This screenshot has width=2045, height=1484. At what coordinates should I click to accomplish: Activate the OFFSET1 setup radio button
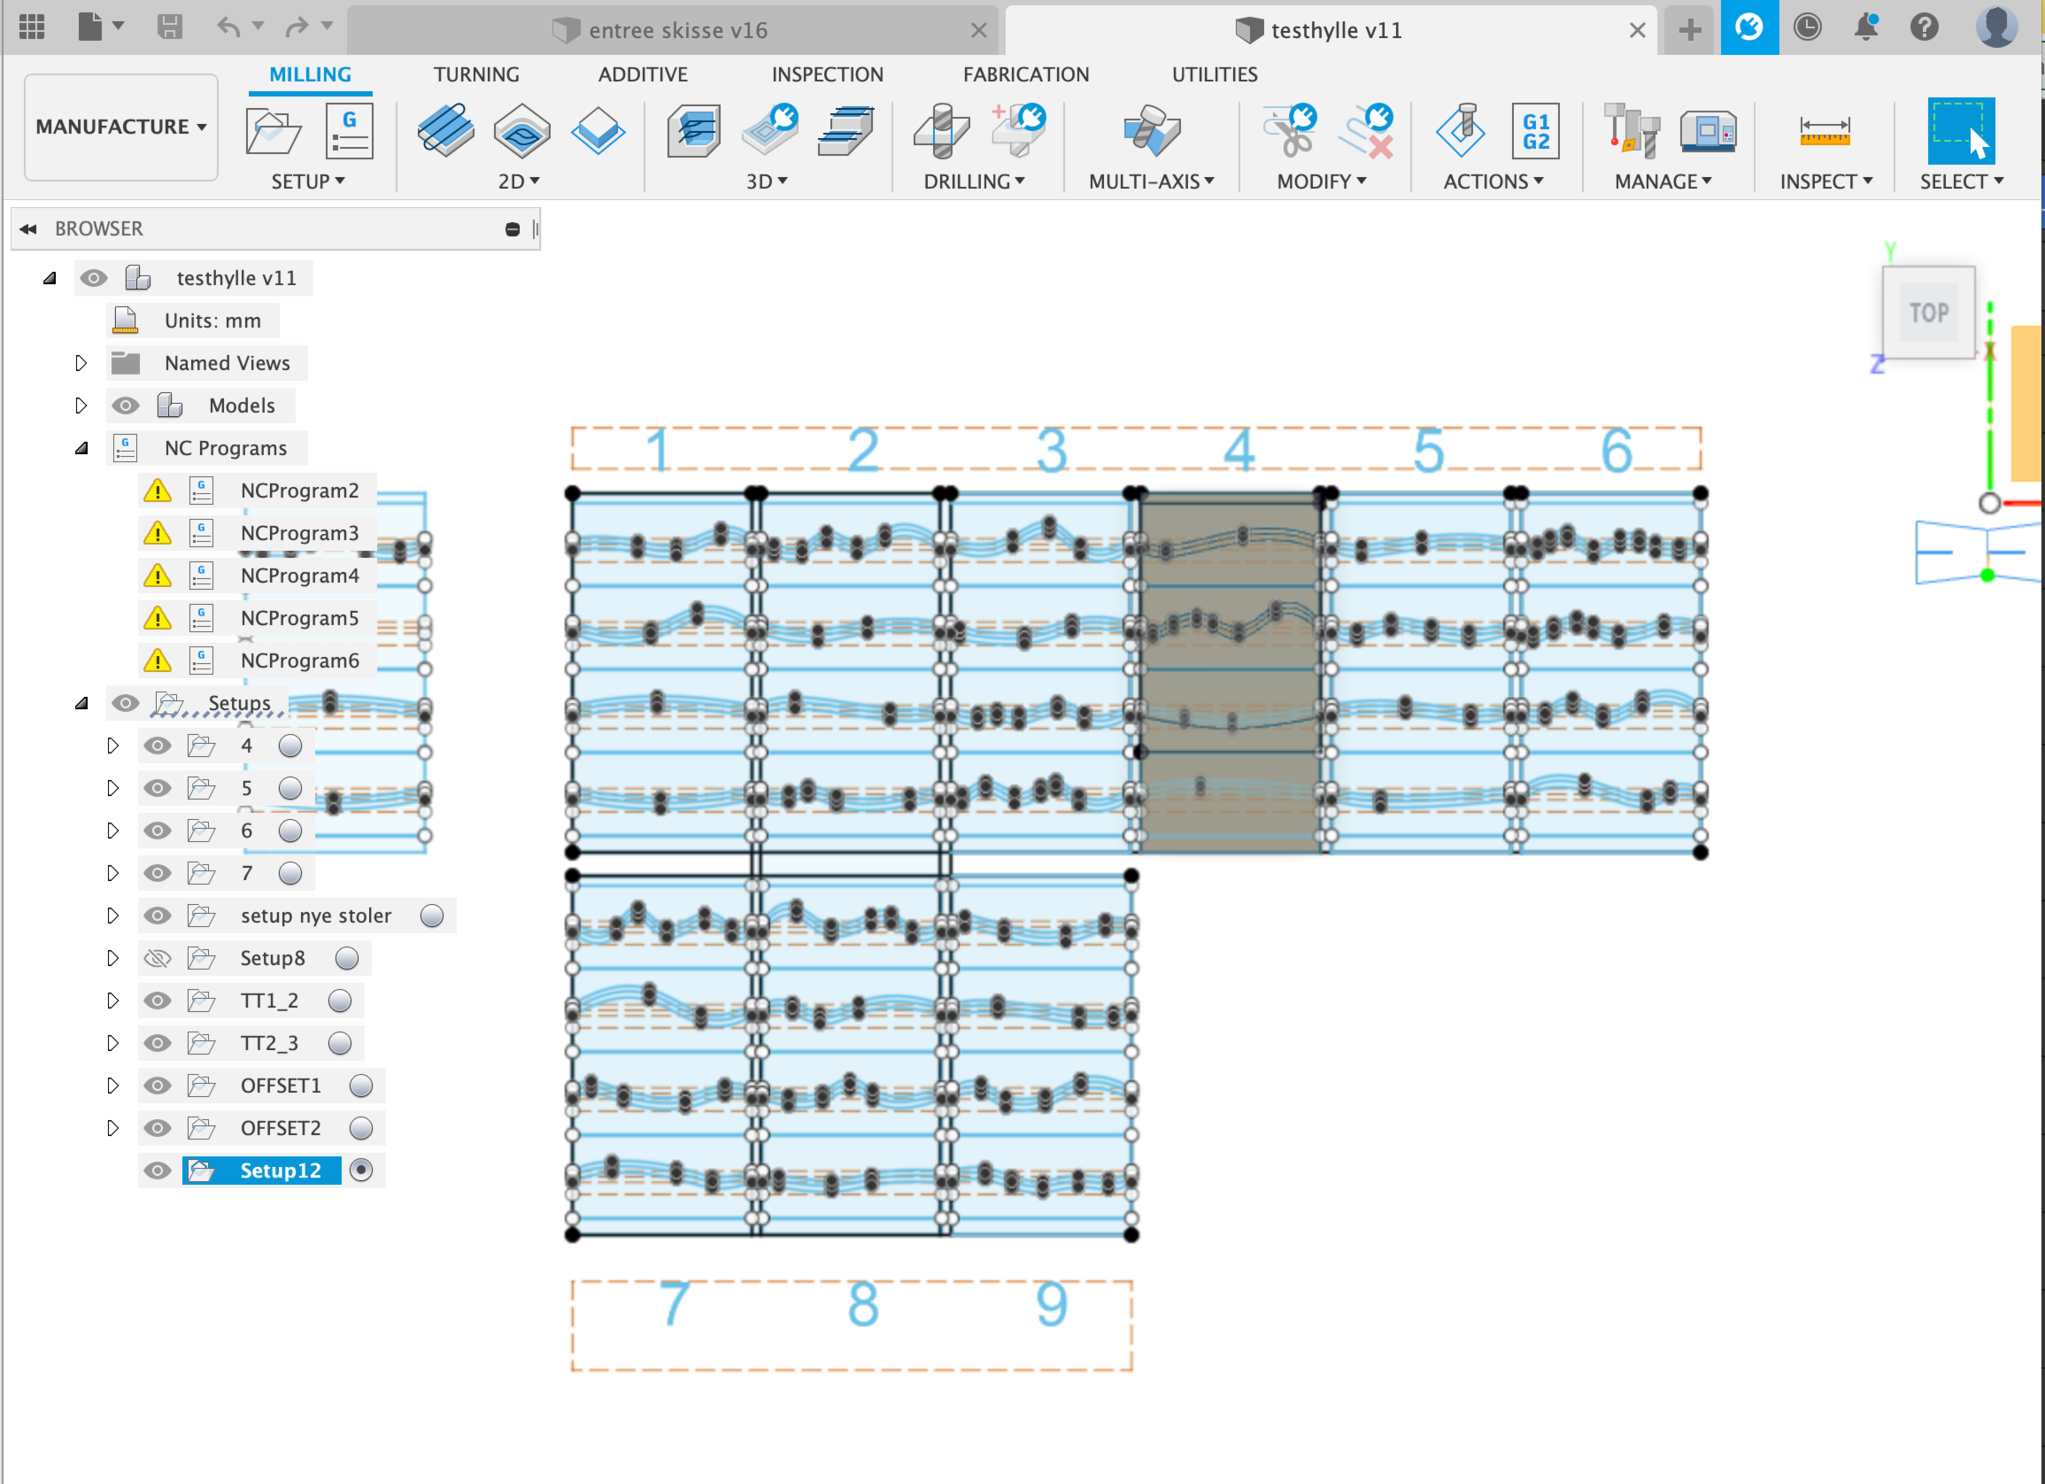click(x=361, y=1086)
